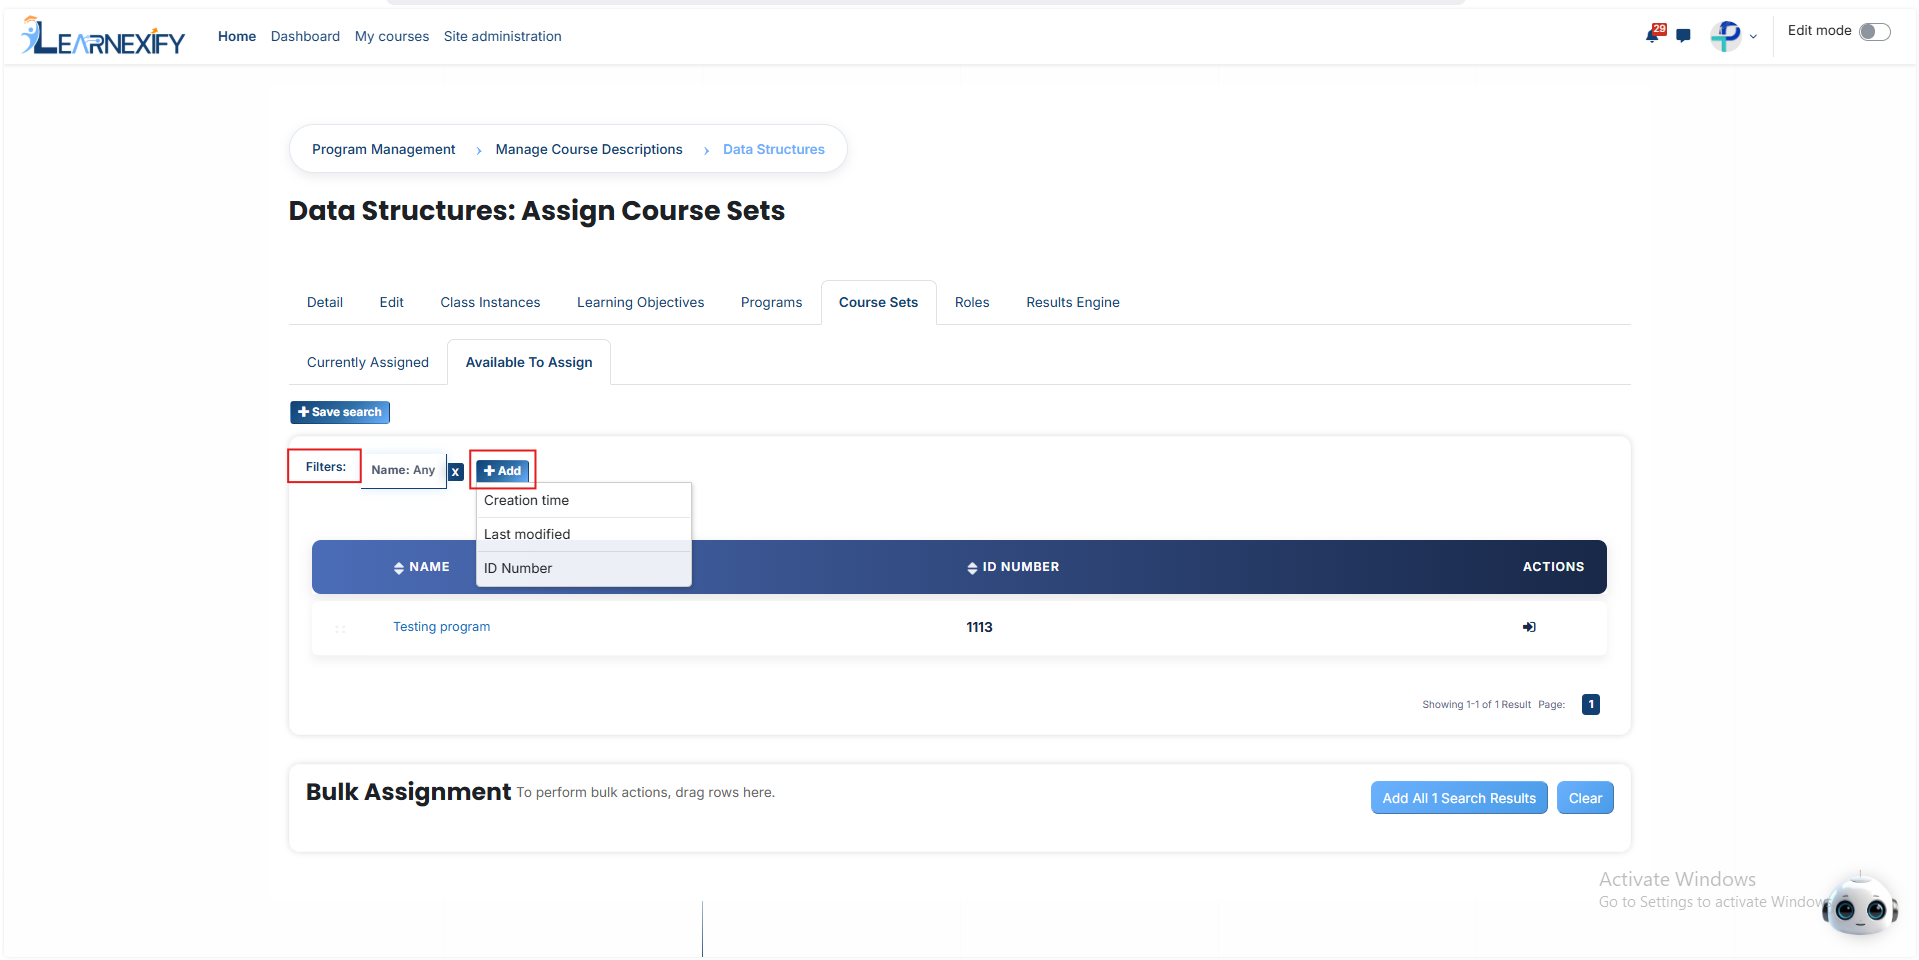
Task: Sort the table by Name column
Action: 421,567
